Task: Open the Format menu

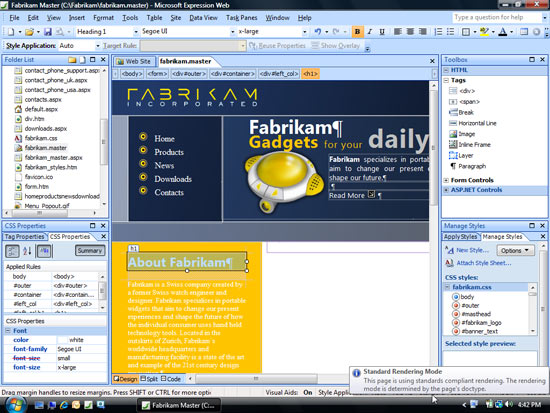Action: pos(103,18)
